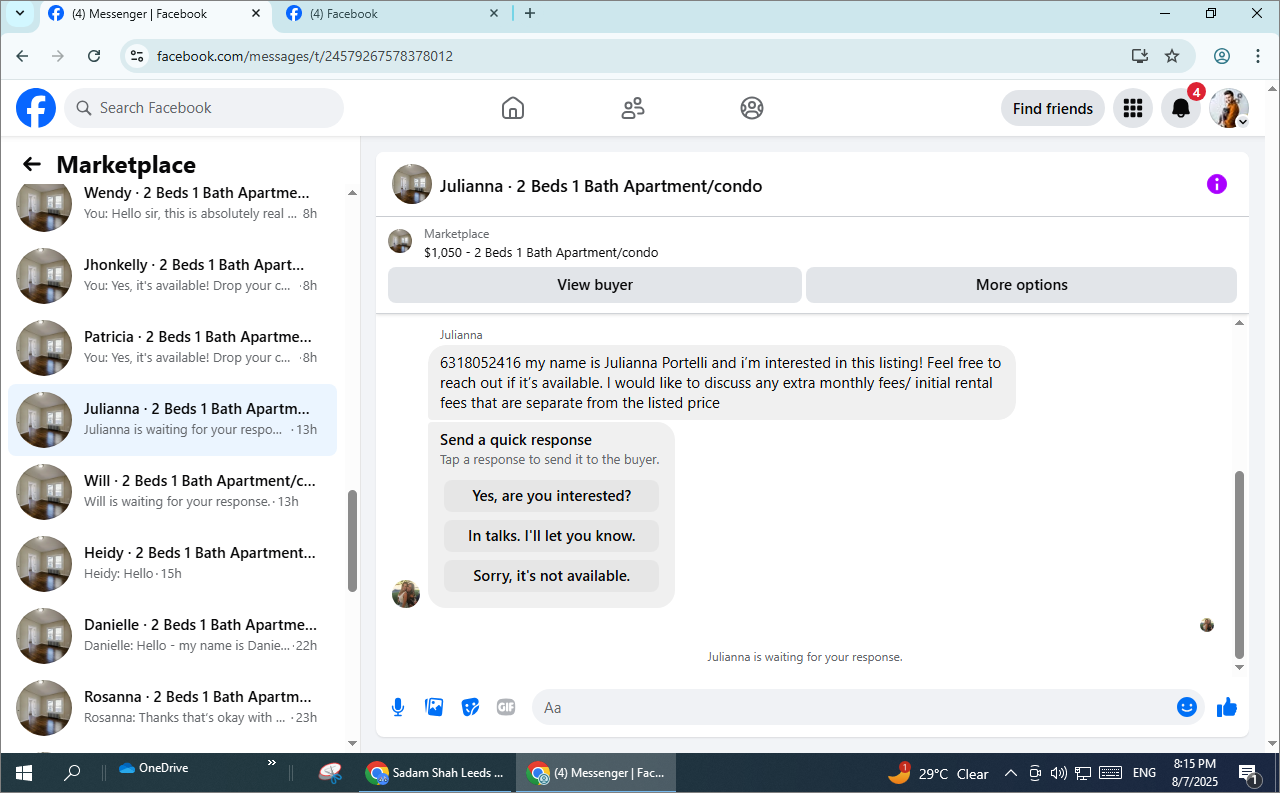The width and height of the screenshot is (1280, 793).
Task: Click the taskbar volume speaker icon
Action: [x=1059, y=773]
